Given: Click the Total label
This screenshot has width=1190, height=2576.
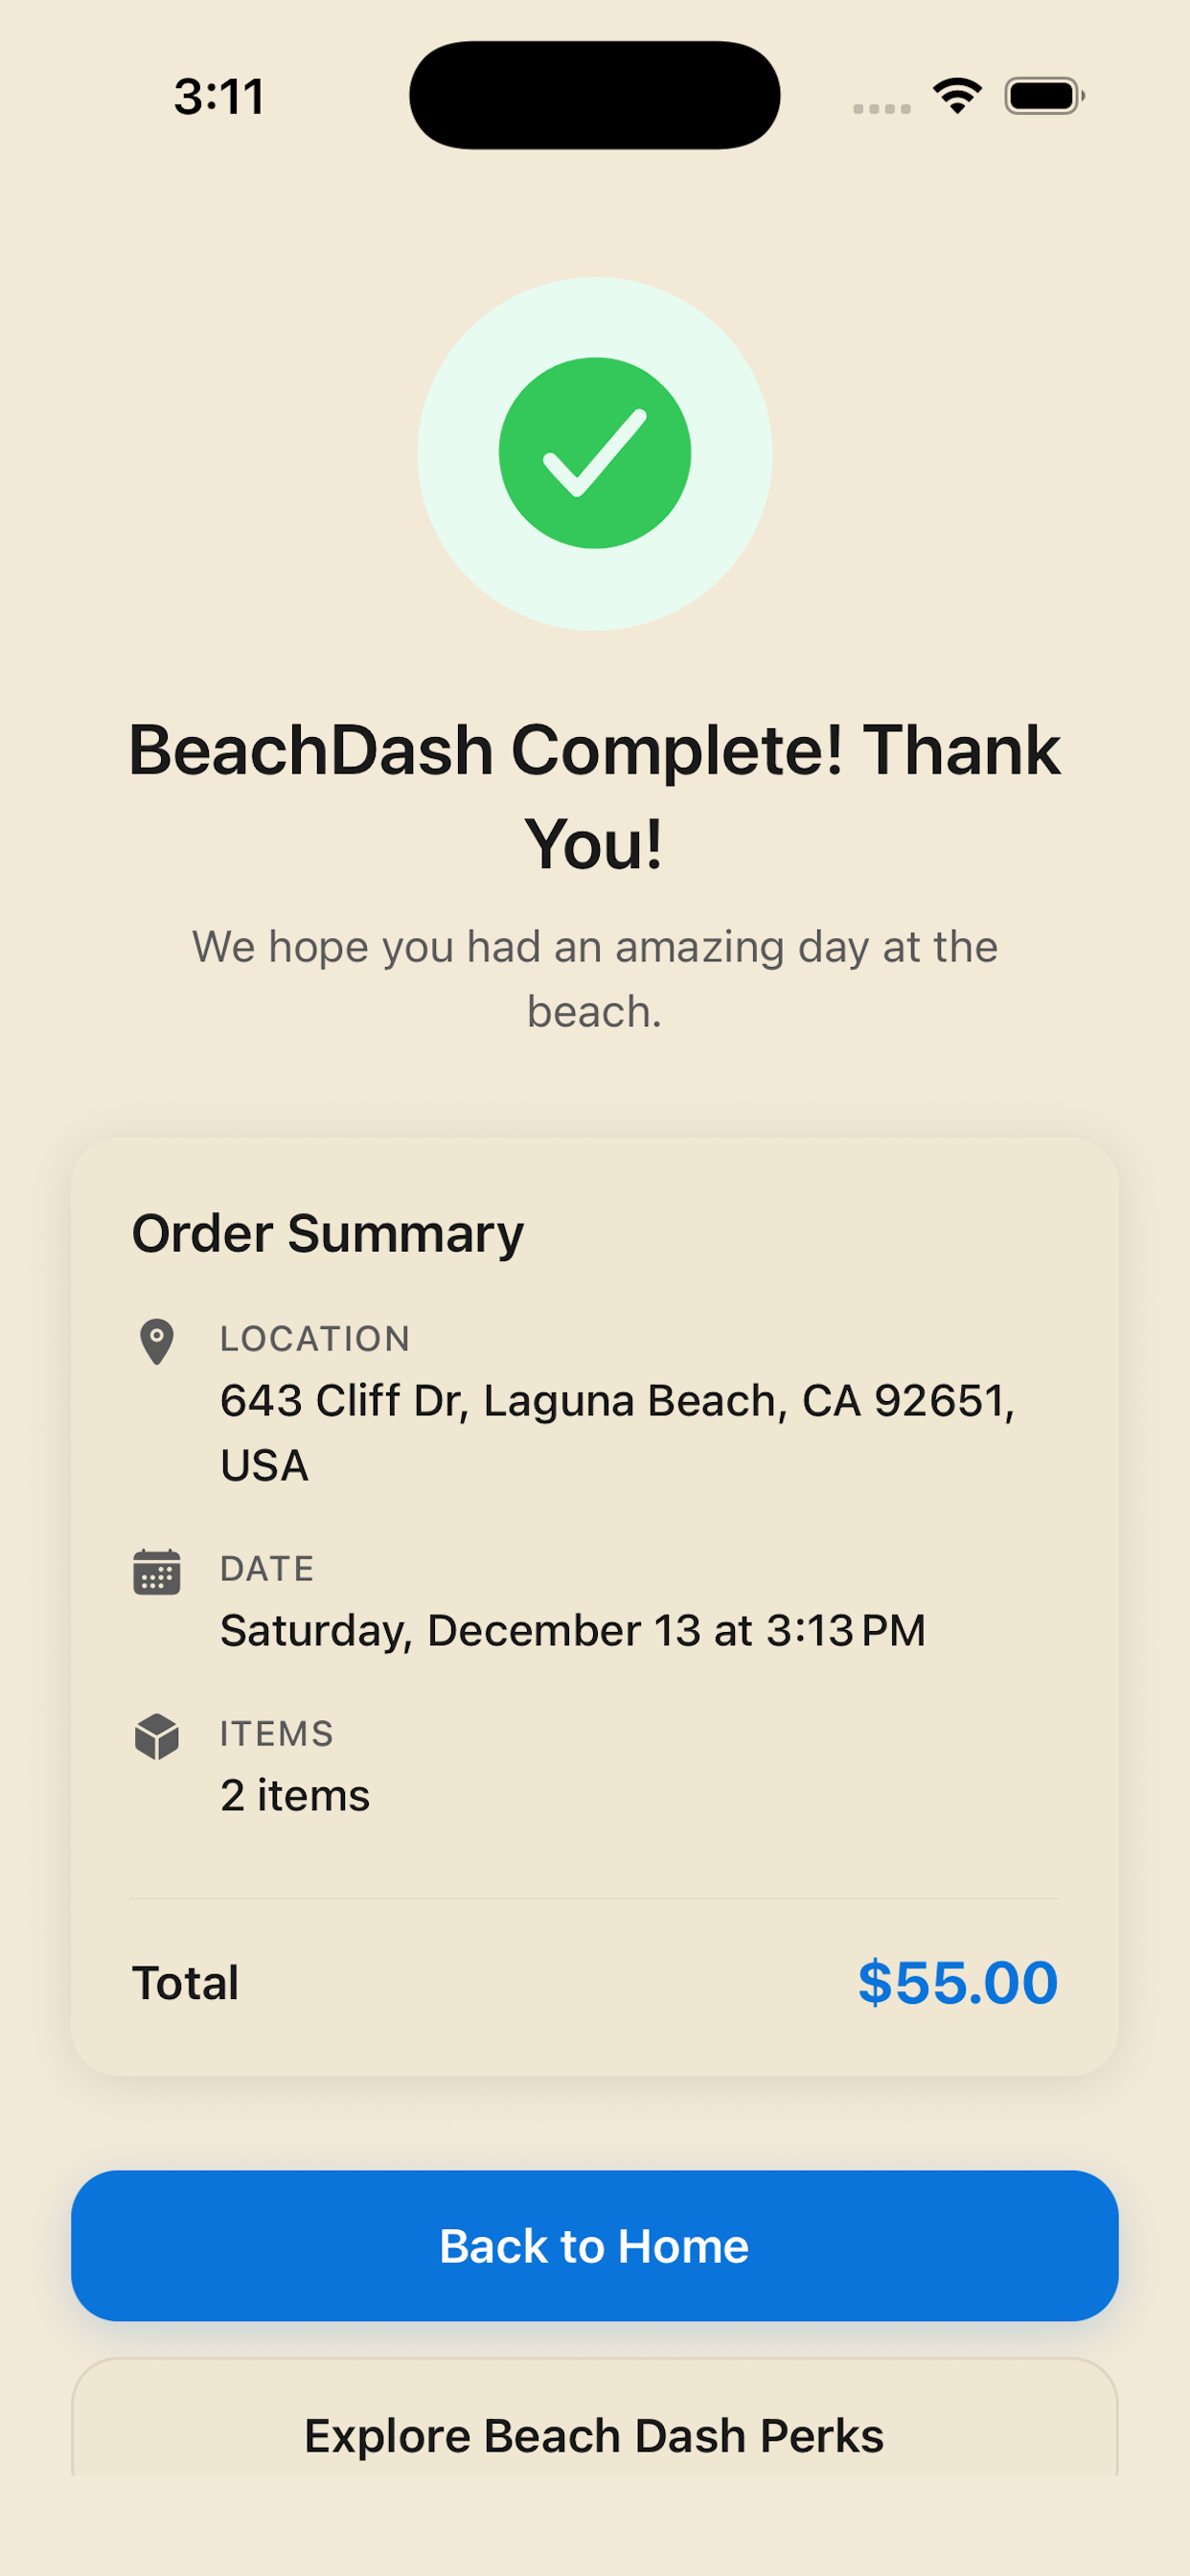Looking at the screenshot, I should click(x=185, y=1983).
